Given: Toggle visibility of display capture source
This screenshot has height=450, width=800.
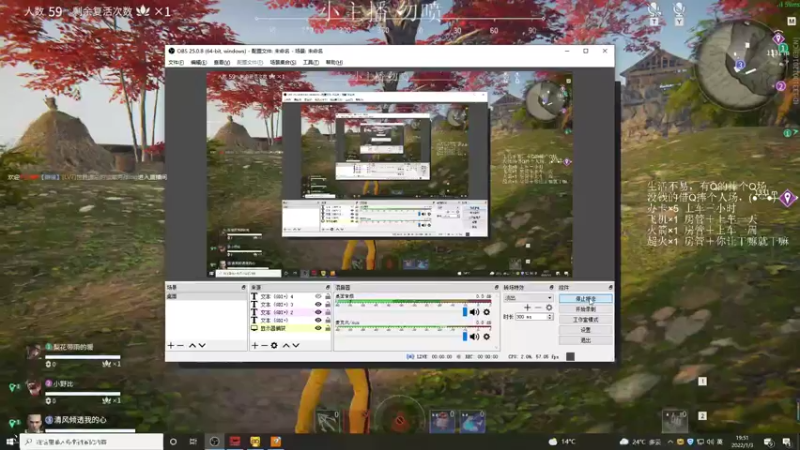Looking at the screenshot, I should coord(318,328).
